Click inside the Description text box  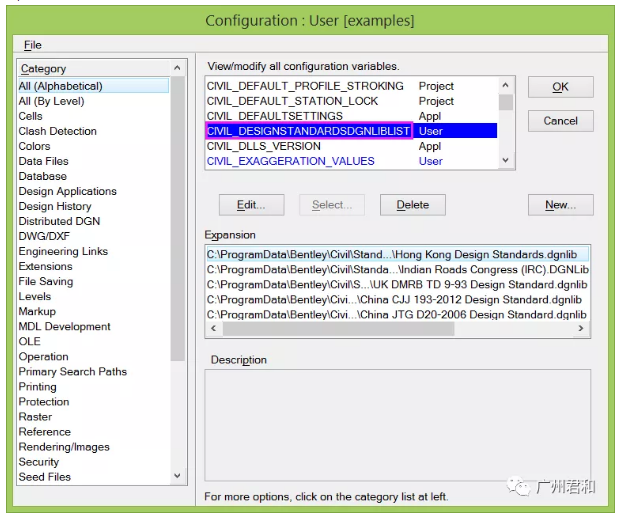point(397,426)
